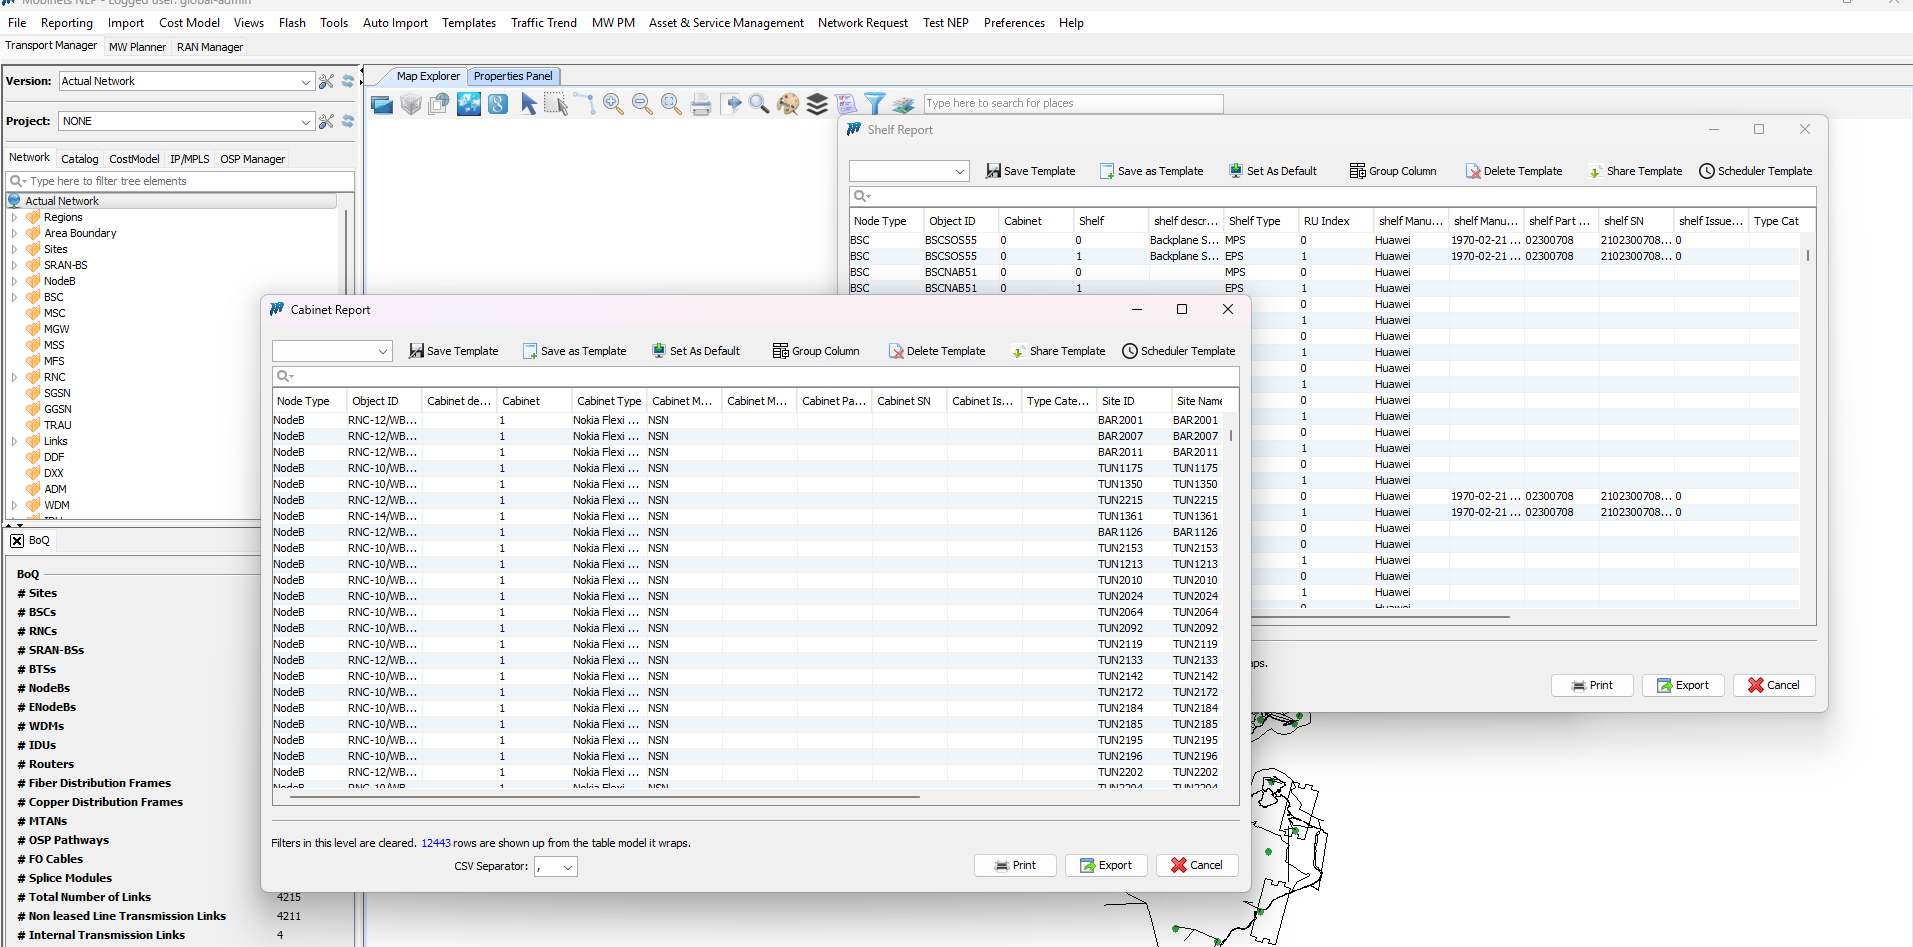Click the zoom in magnifier on map toolbar
1913x947 pixels.
point(613,104)
